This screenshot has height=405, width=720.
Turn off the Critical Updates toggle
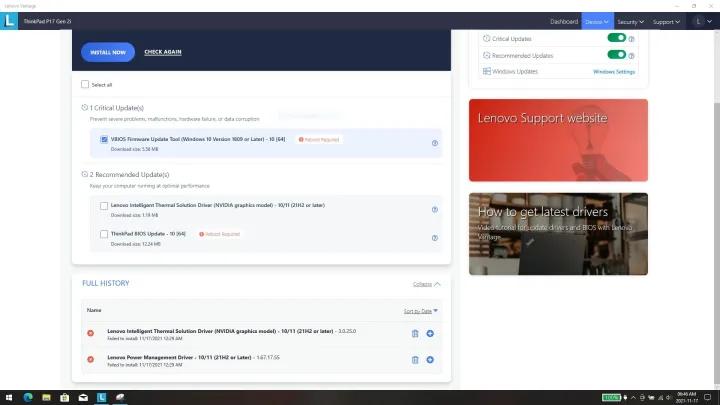[617, 38]
